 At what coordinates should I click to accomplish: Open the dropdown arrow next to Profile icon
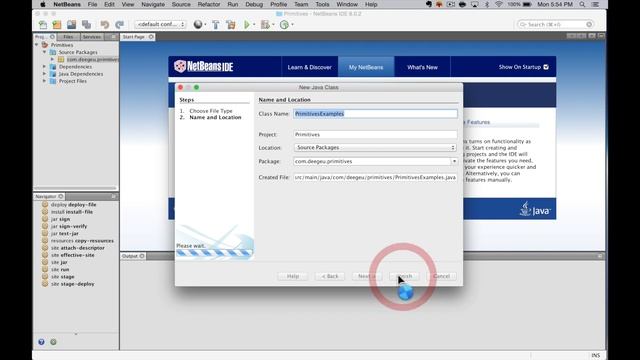tap(292, 24)
